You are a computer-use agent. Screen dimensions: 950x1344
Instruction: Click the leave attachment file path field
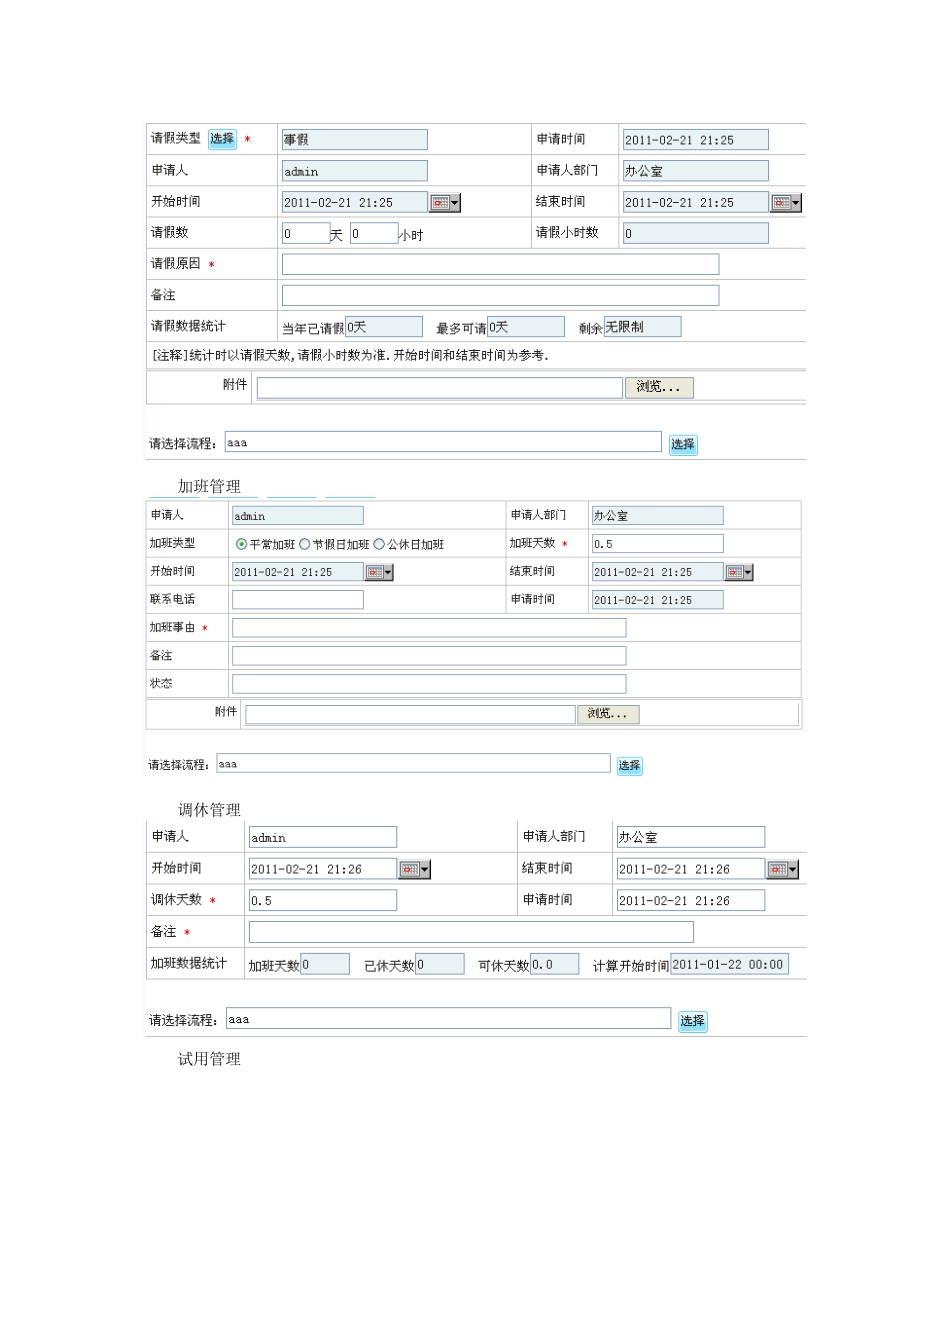click(x=439, y=387)
